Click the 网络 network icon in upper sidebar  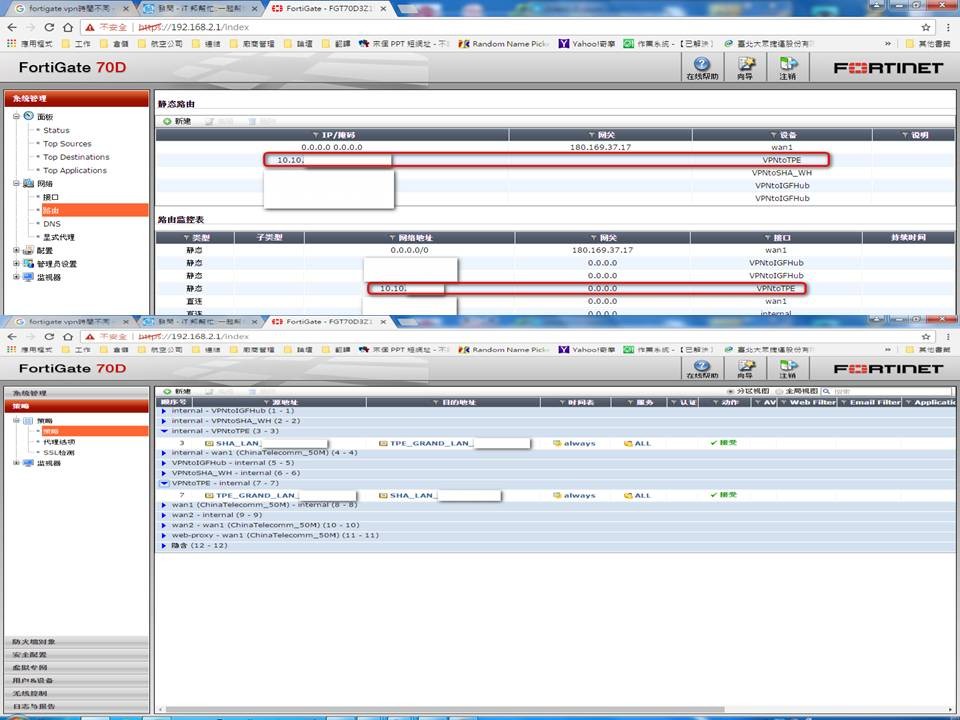pos(29,183)
